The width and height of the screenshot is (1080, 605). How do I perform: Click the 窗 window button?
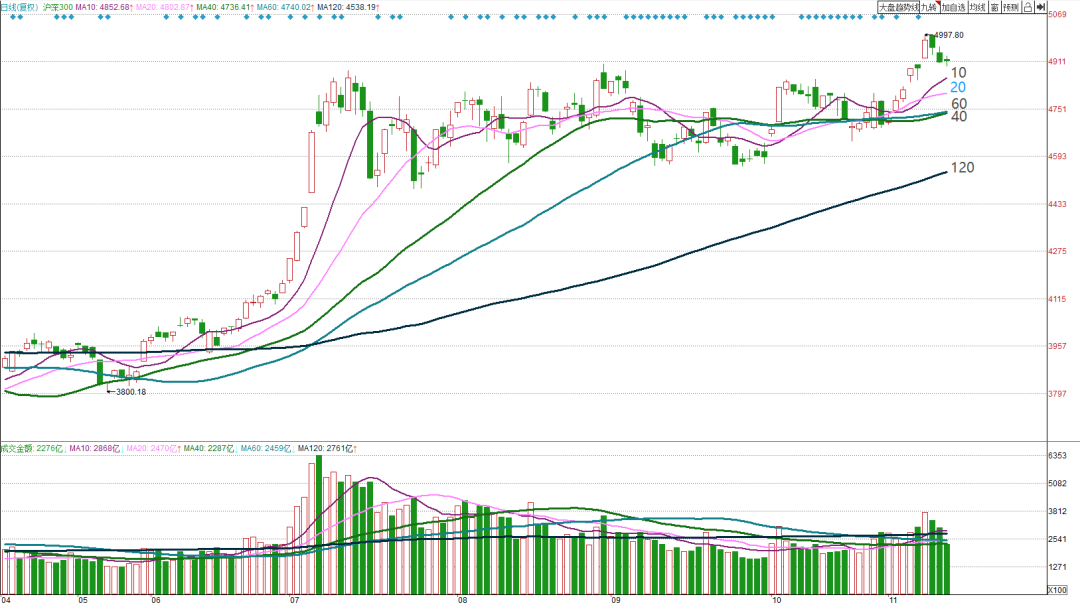pos(995,7)
